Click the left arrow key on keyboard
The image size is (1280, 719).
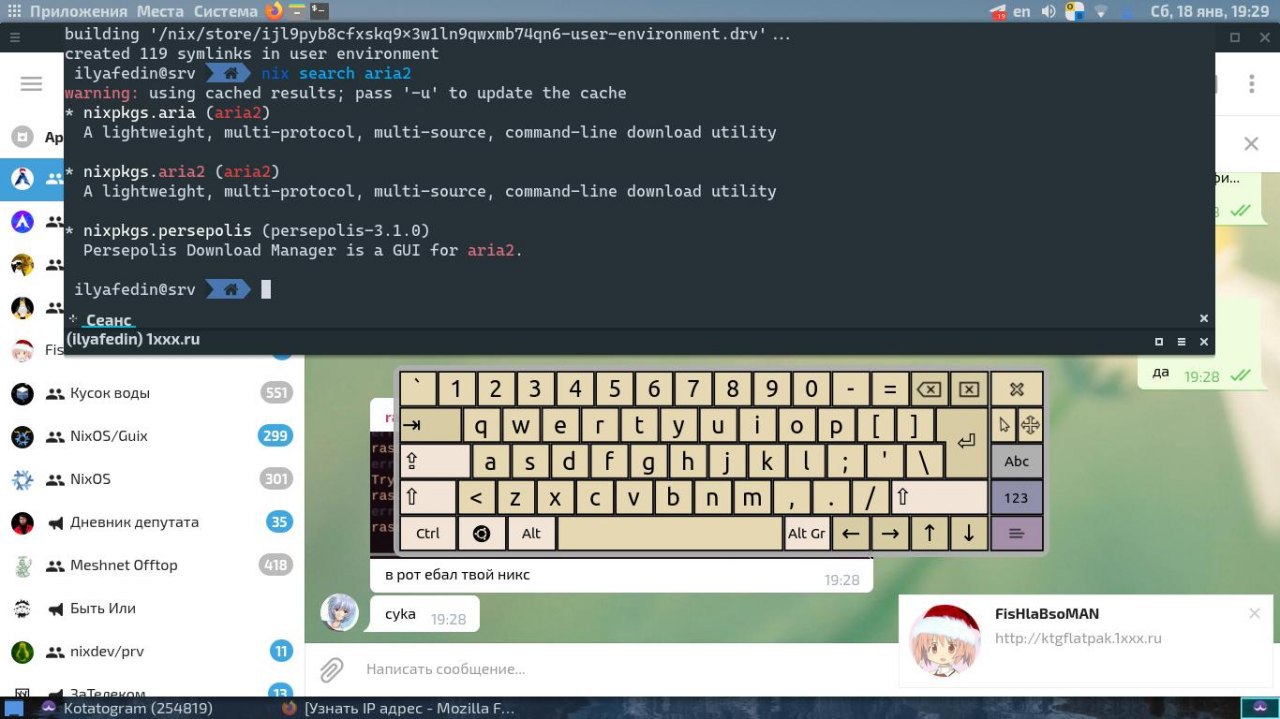(850, 533)
